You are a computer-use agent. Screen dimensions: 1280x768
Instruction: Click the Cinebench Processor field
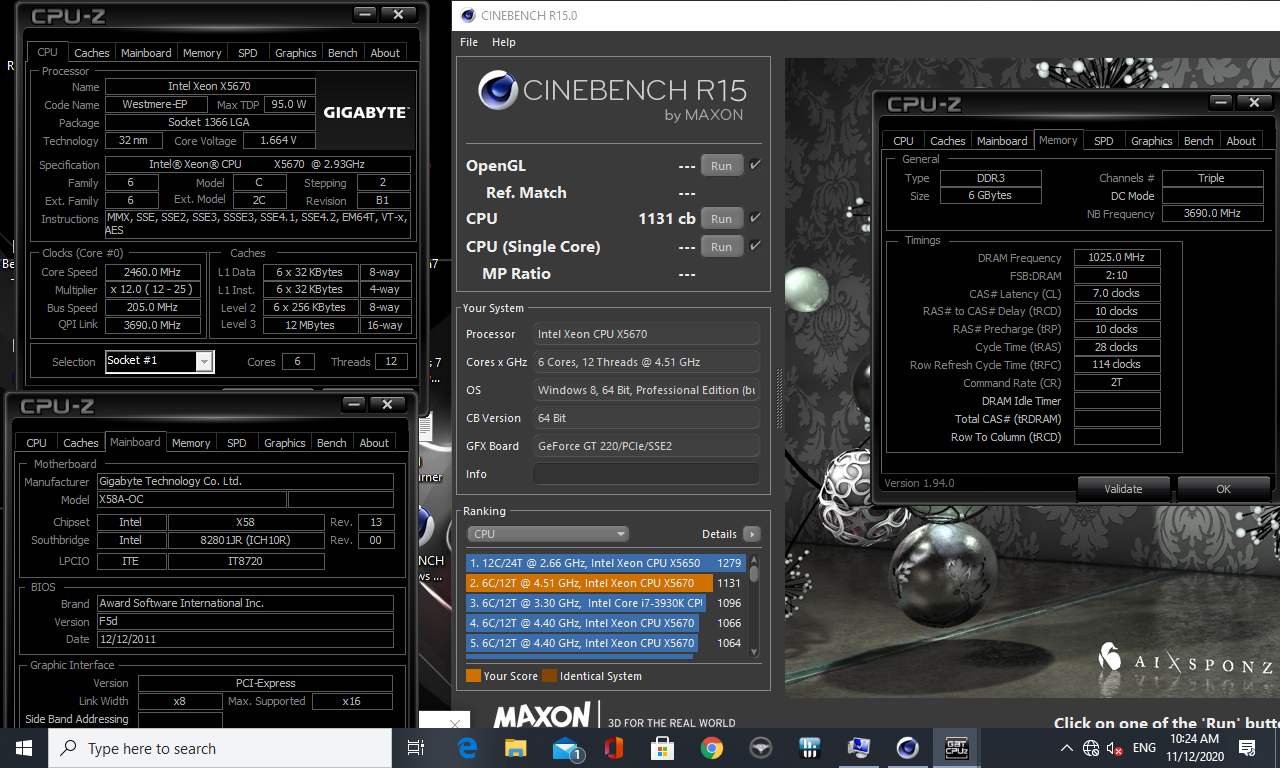pyautogui.click(x=646, y=334)
